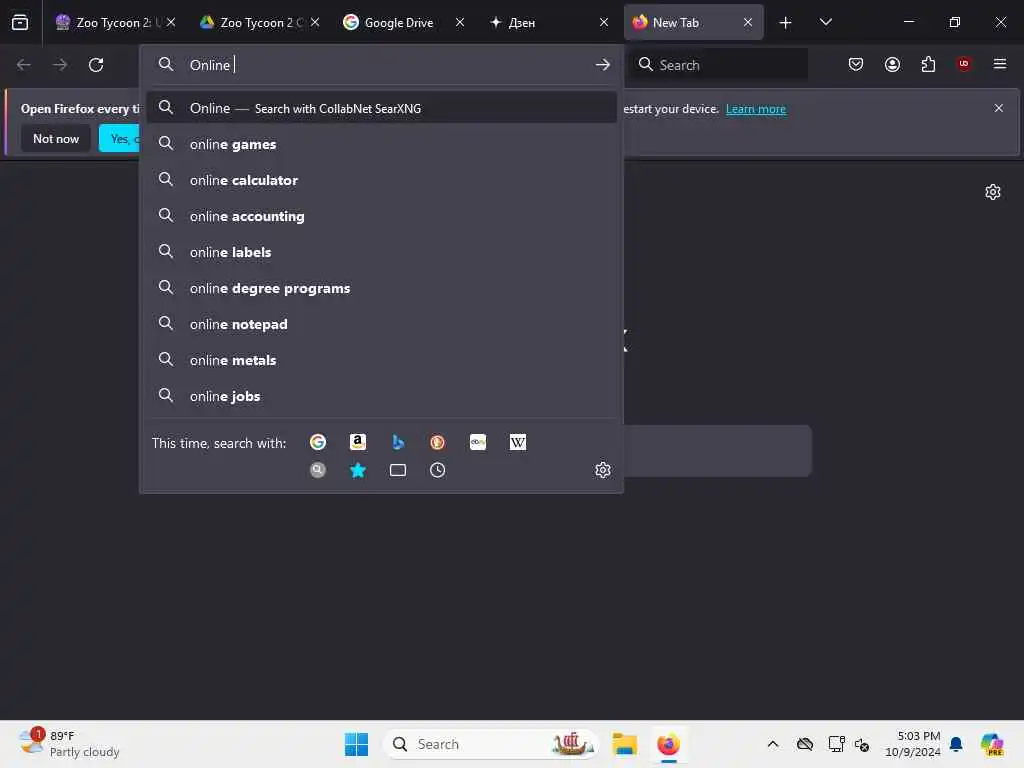Click the Firefox taskbar icon
The image size is (1024, 768).
pos(668,744)
